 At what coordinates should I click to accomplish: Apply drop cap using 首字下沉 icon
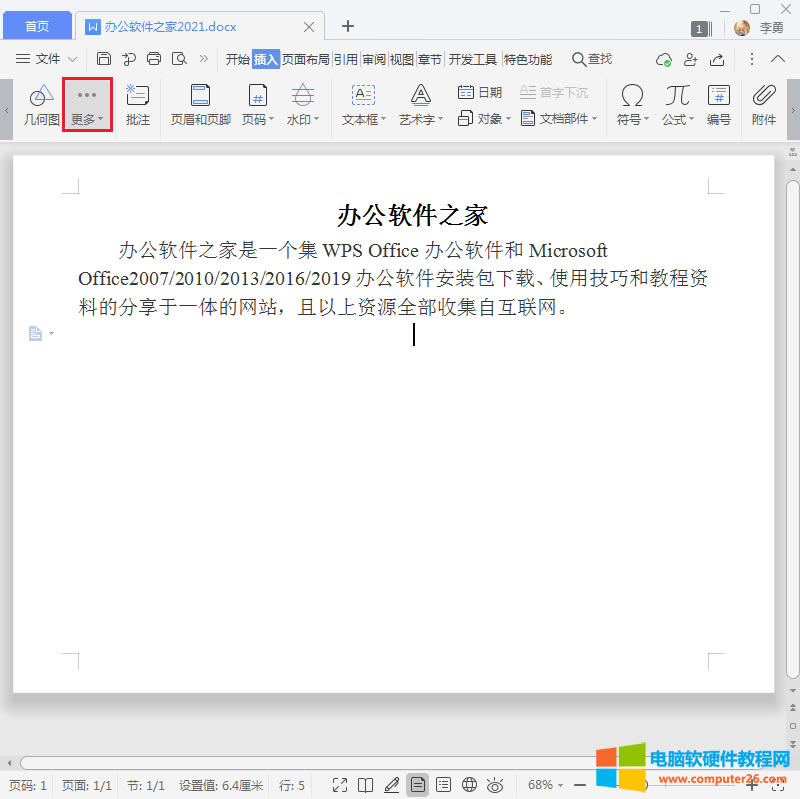556,91
